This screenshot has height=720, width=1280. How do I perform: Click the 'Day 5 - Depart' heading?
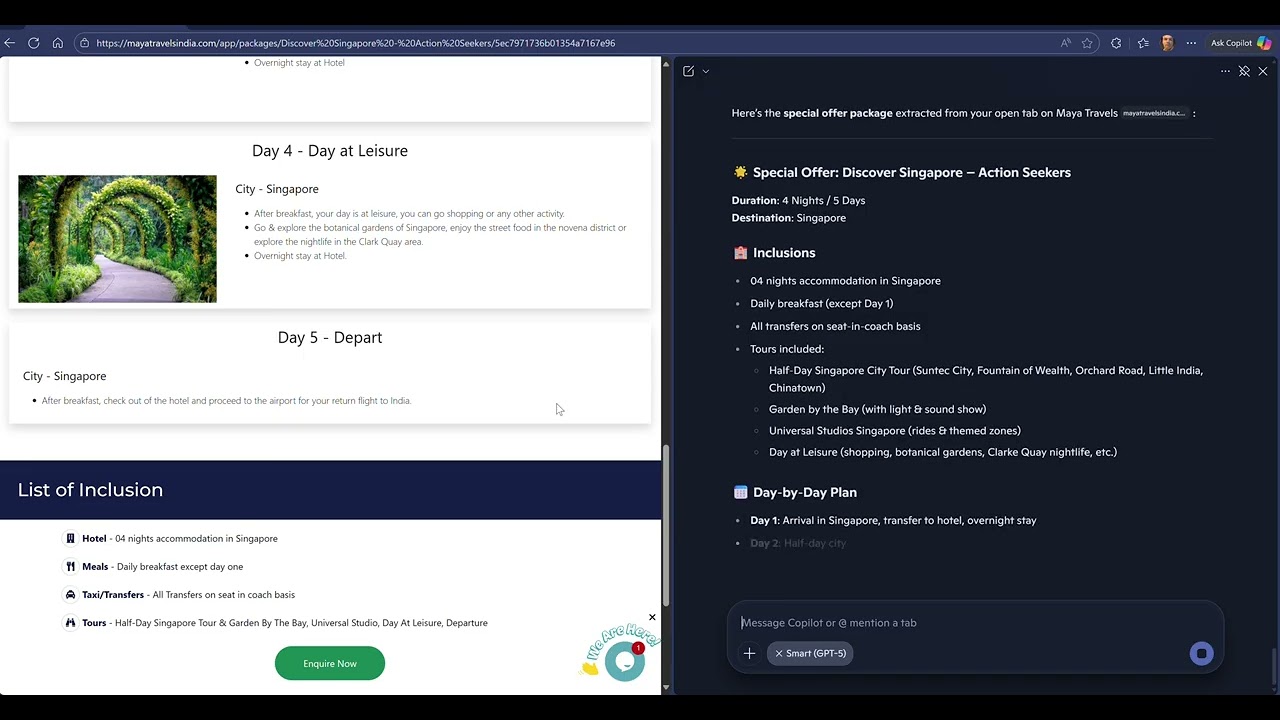click(x=330, y=337)
